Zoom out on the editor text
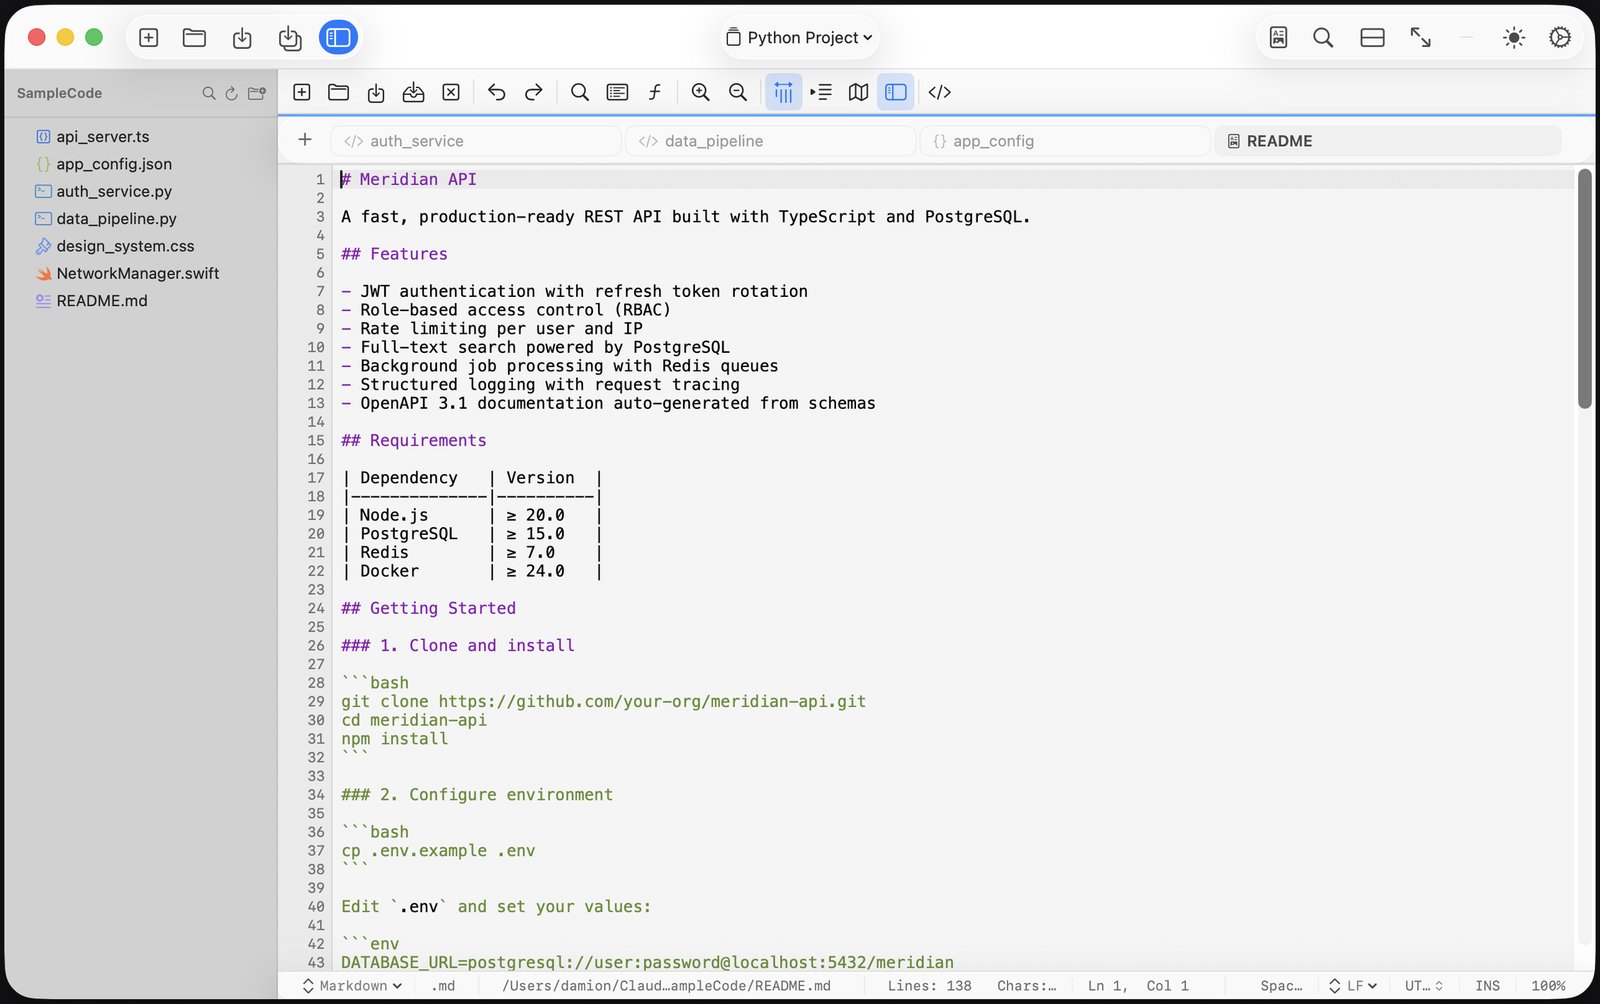The height and width of the screenshot is (1004, 1600). 738,92
